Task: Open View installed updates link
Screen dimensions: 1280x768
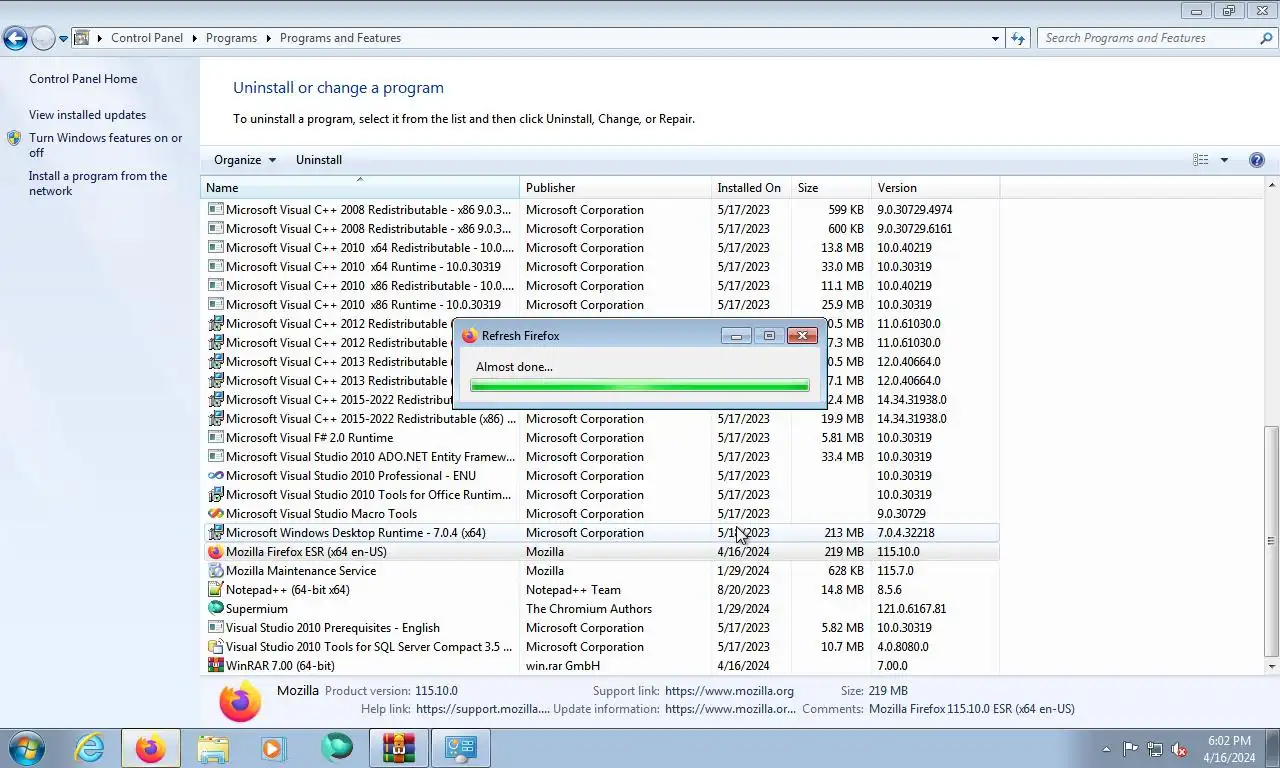Action: pyautogui.click(x=87, y=115)
